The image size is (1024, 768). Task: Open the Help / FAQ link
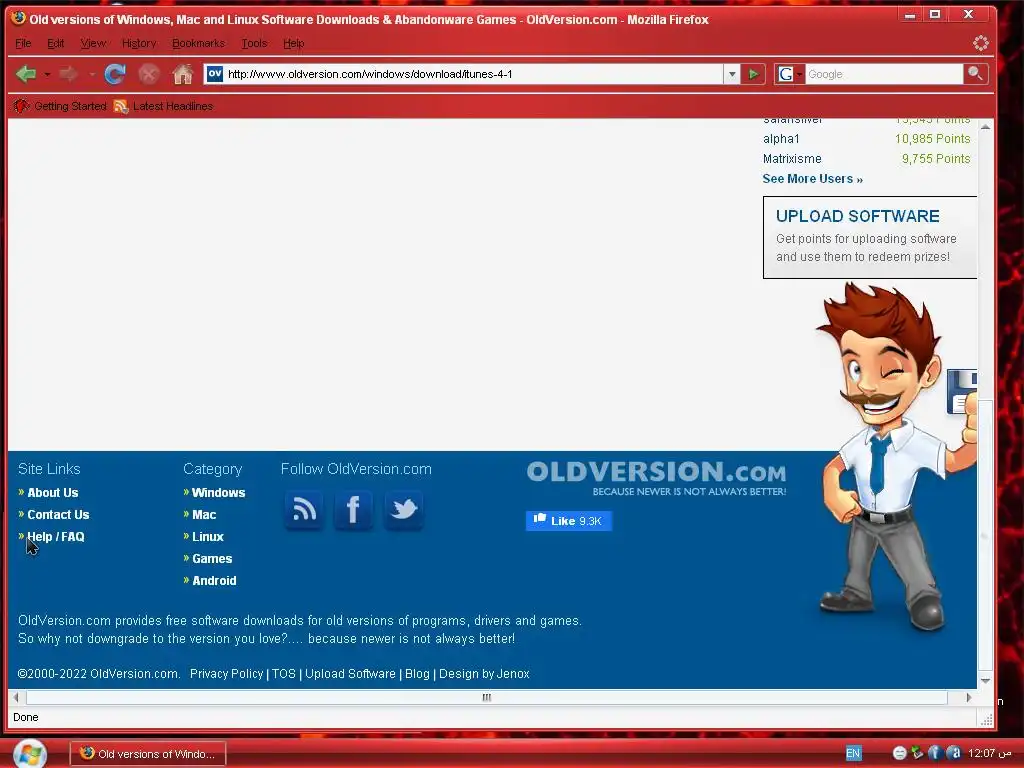(x=56, y=537)
